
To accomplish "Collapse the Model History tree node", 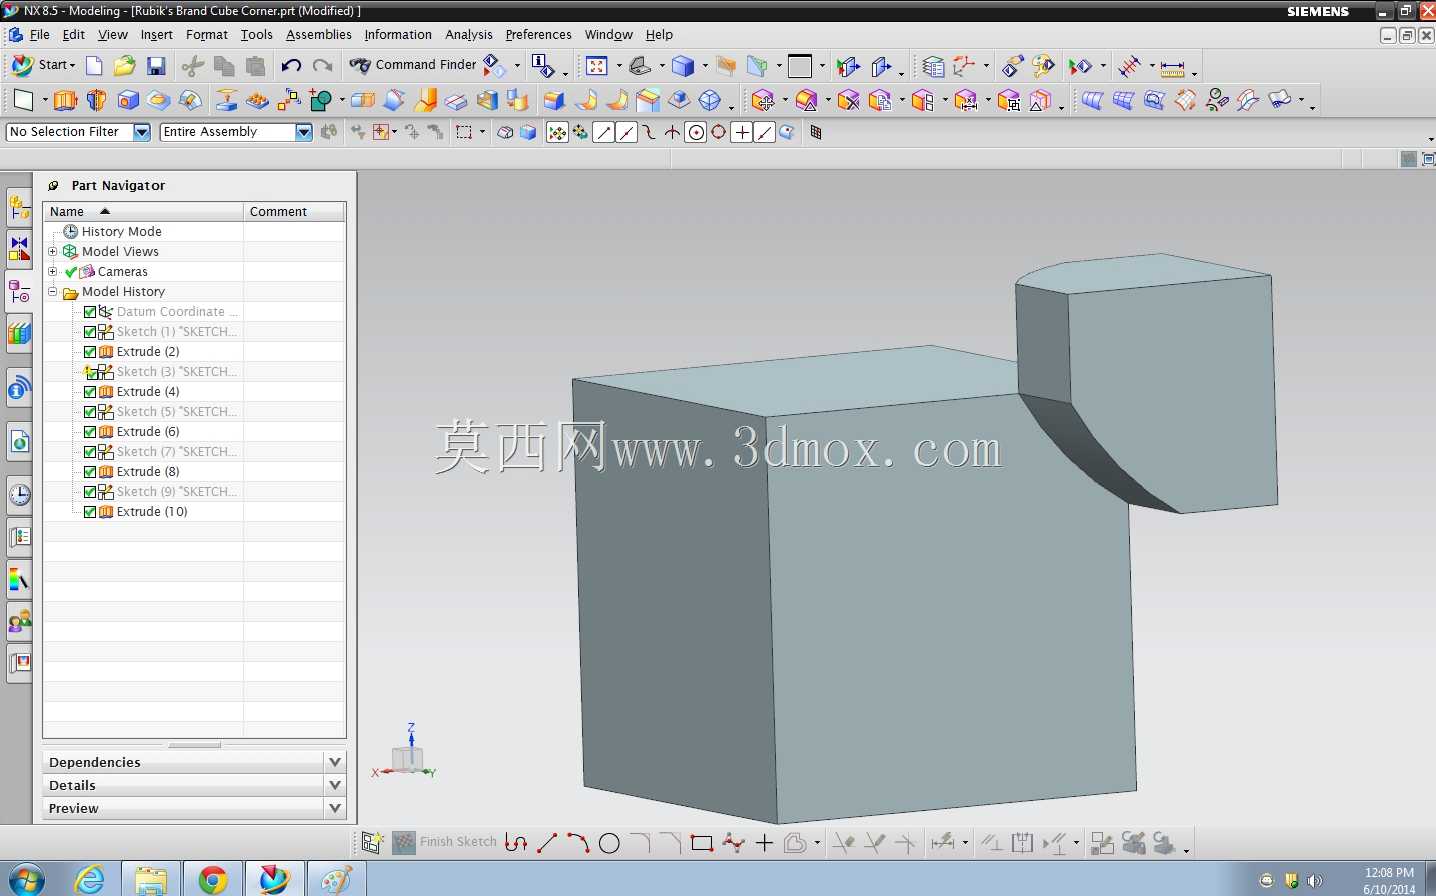I will [x=53, y=291].
